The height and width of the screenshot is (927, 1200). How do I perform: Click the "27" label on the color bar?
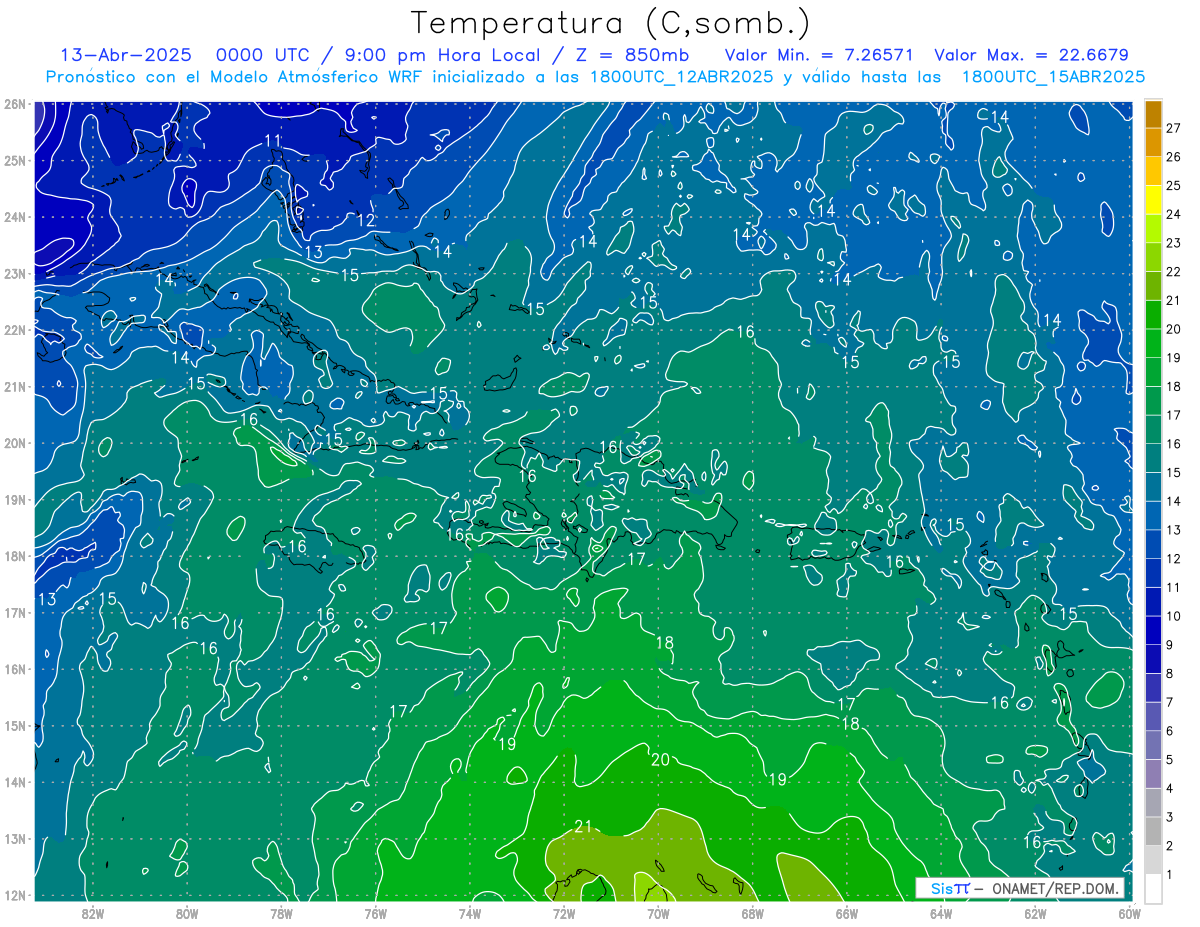(x=1174, y=128)
